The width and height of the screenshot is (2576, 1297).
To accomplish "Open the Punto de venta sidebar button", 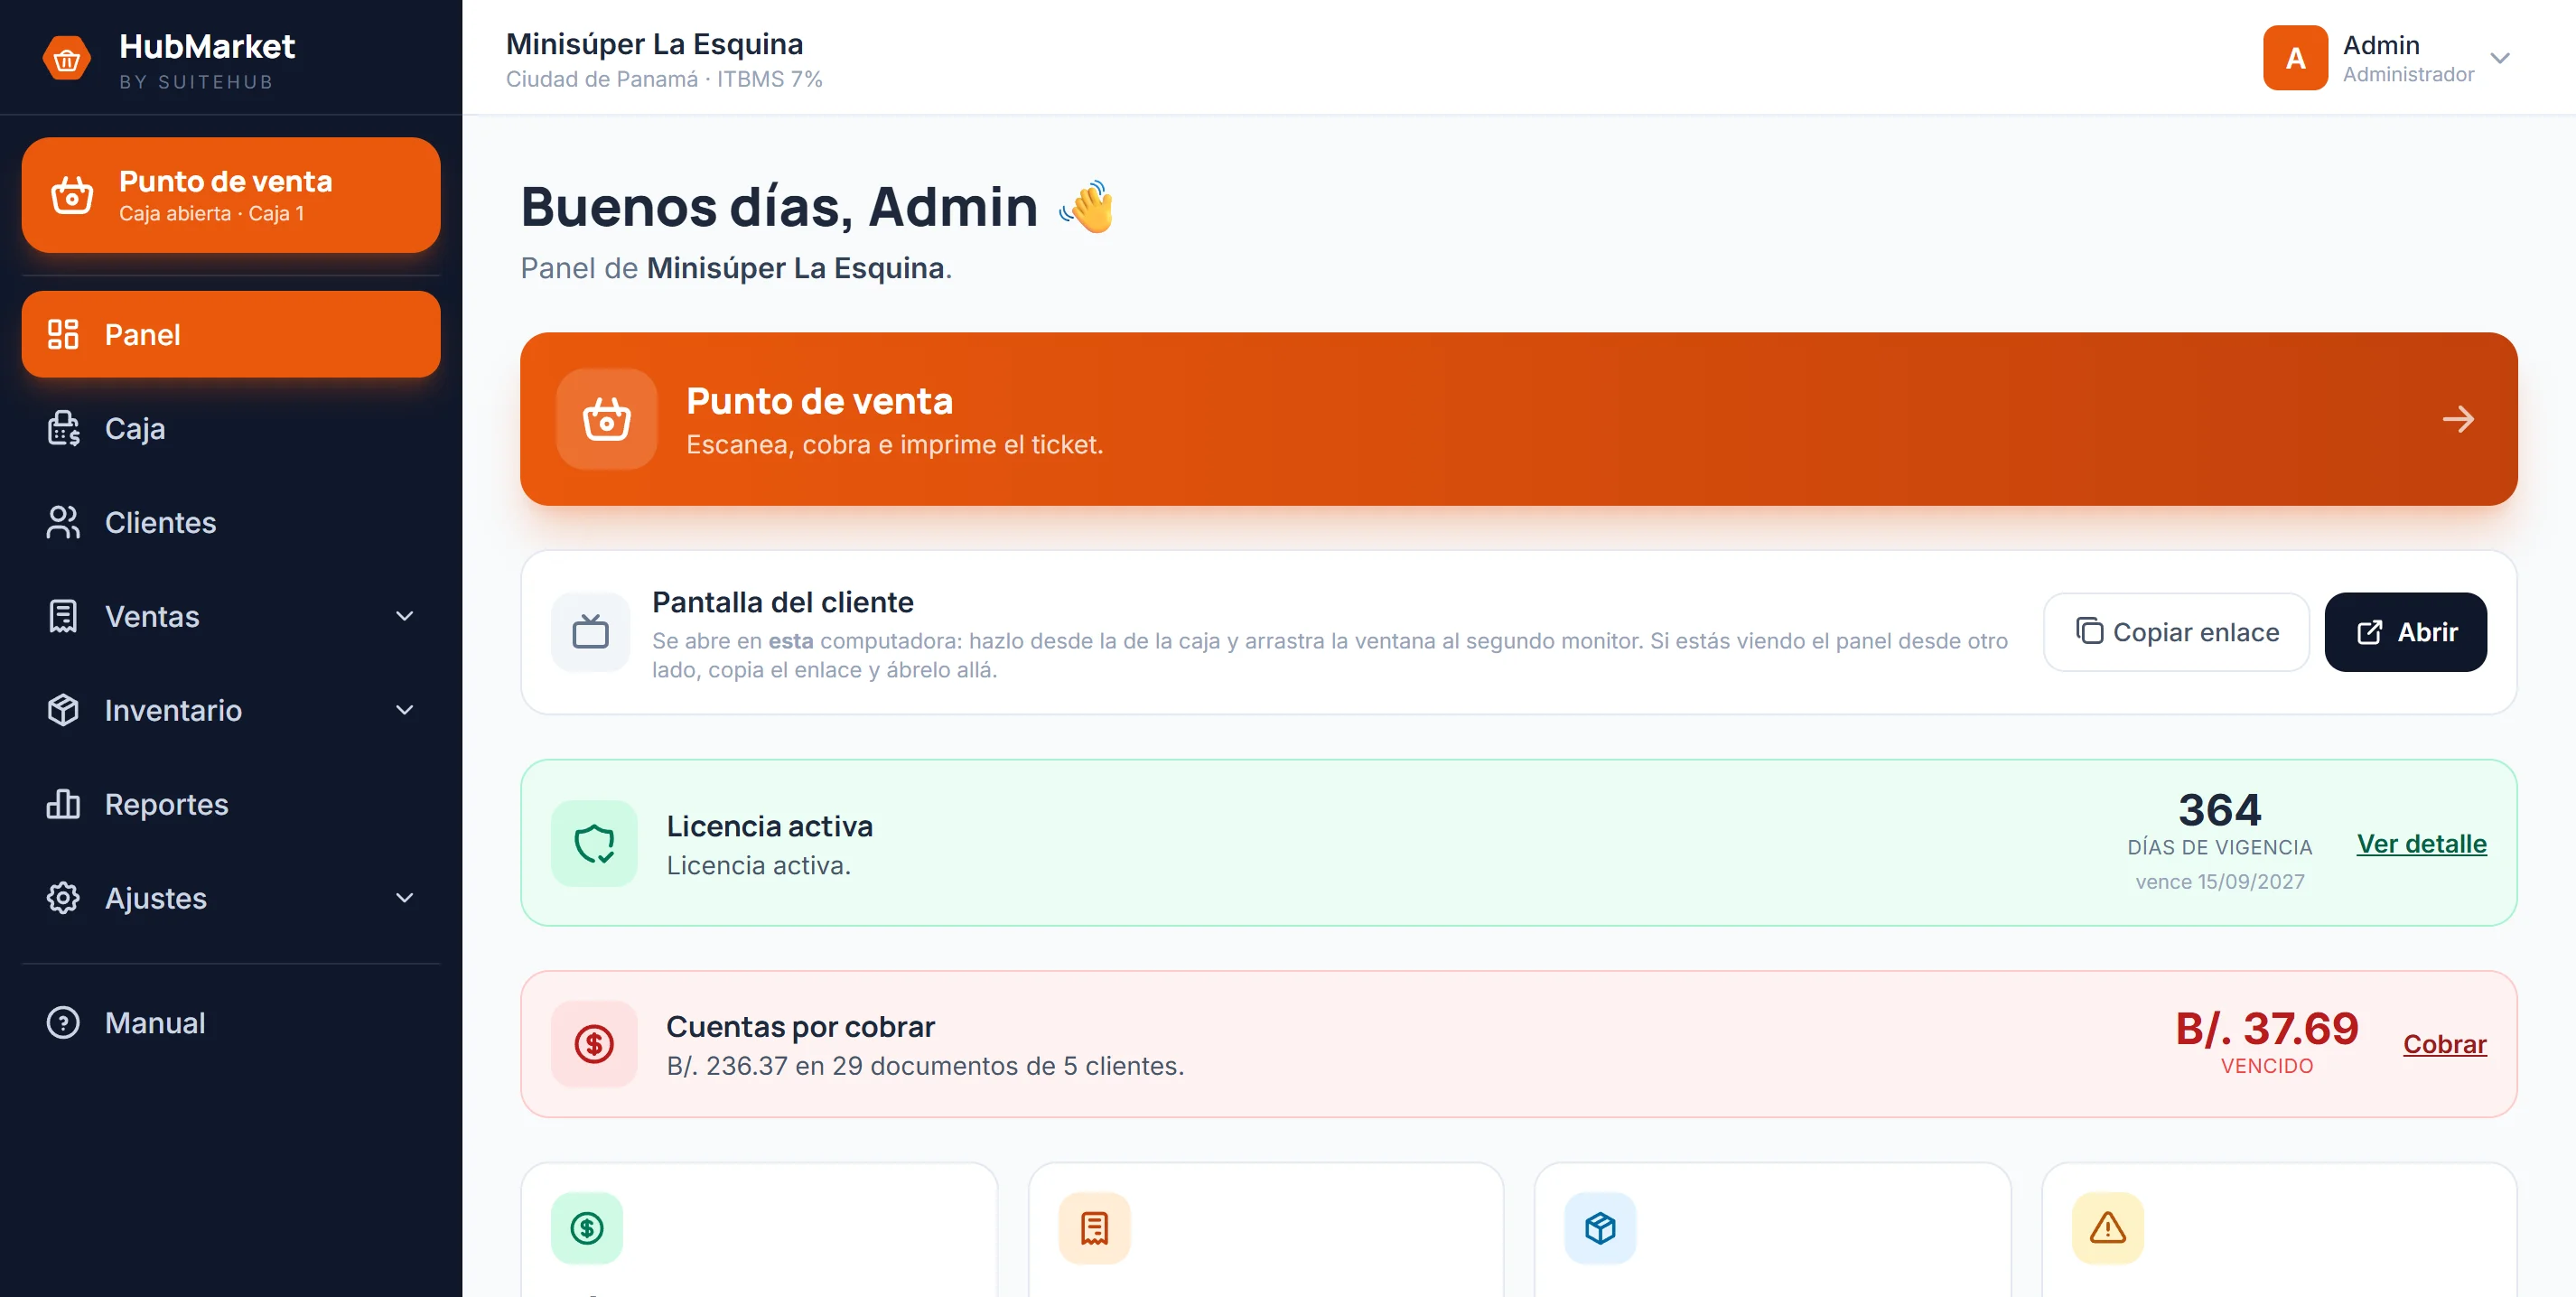I will tap(231, 195).
